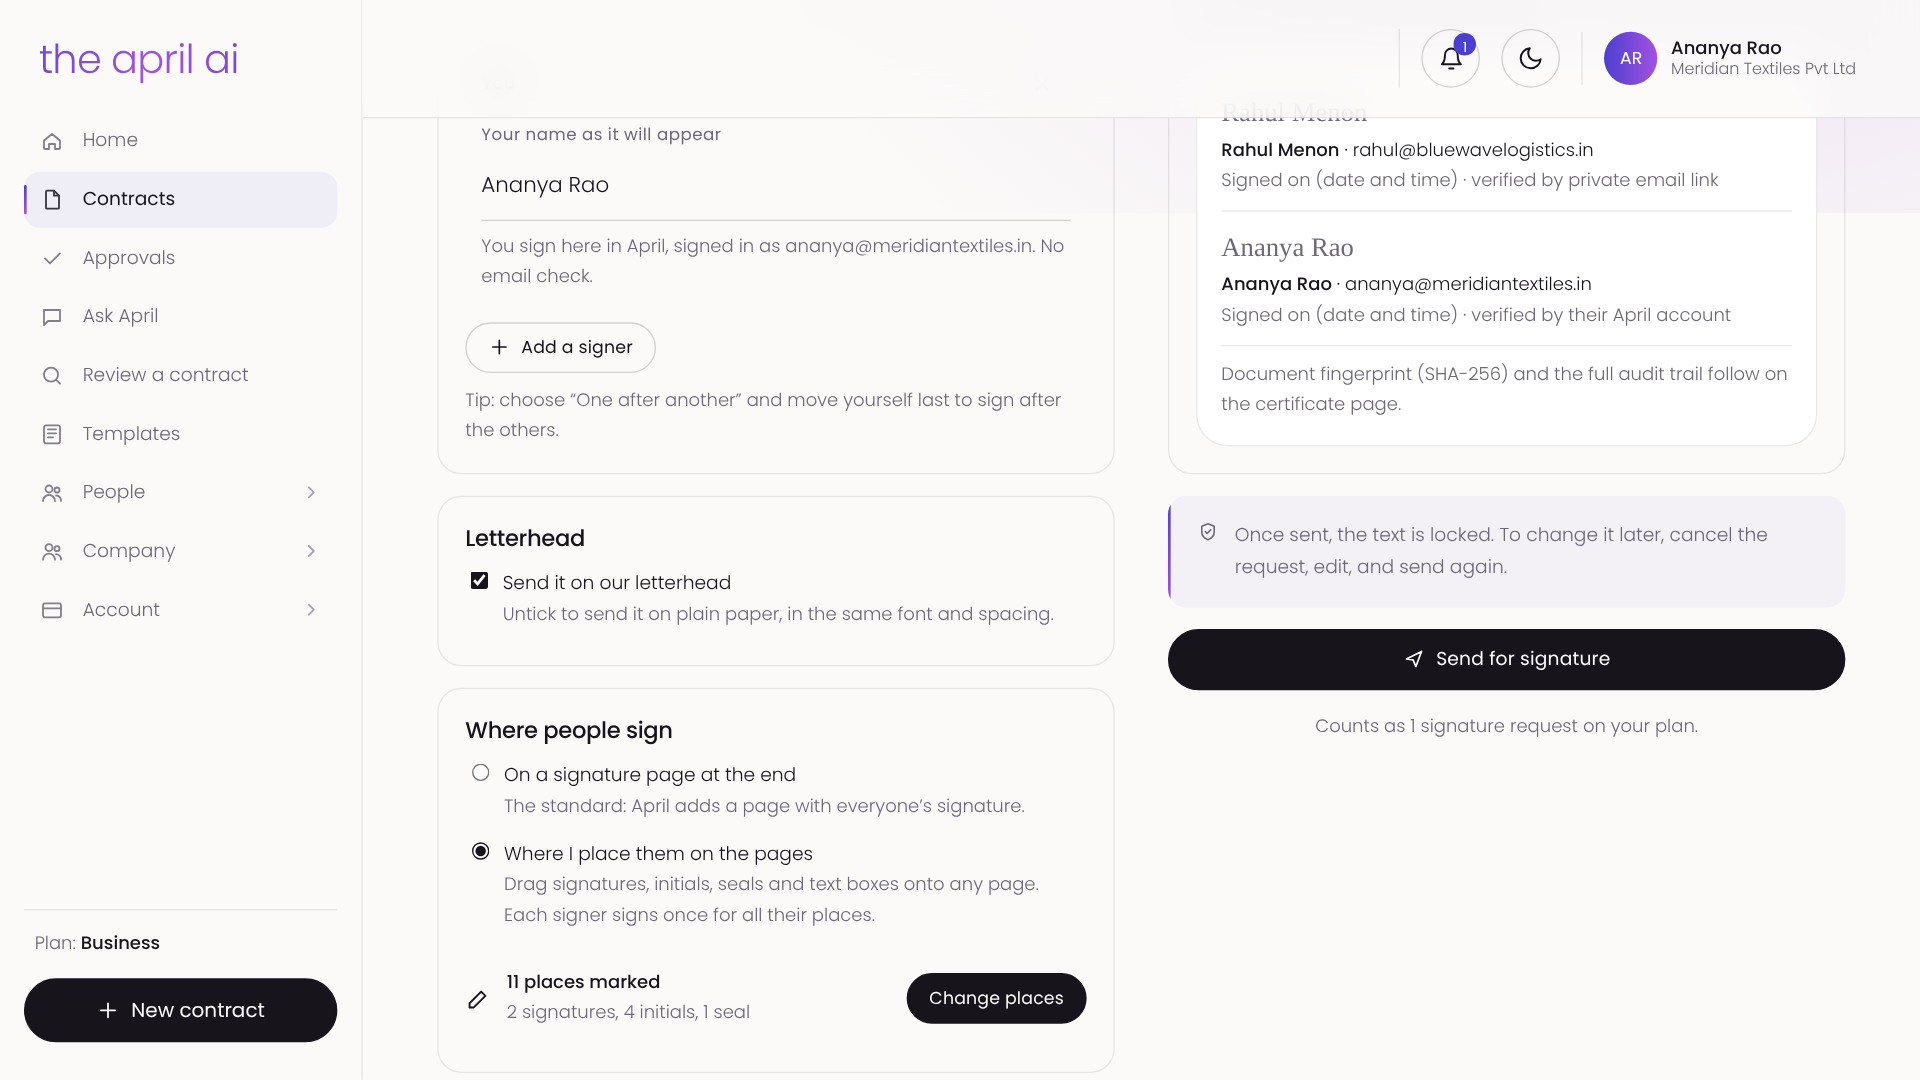Click the Change places button

coord(996,998)
